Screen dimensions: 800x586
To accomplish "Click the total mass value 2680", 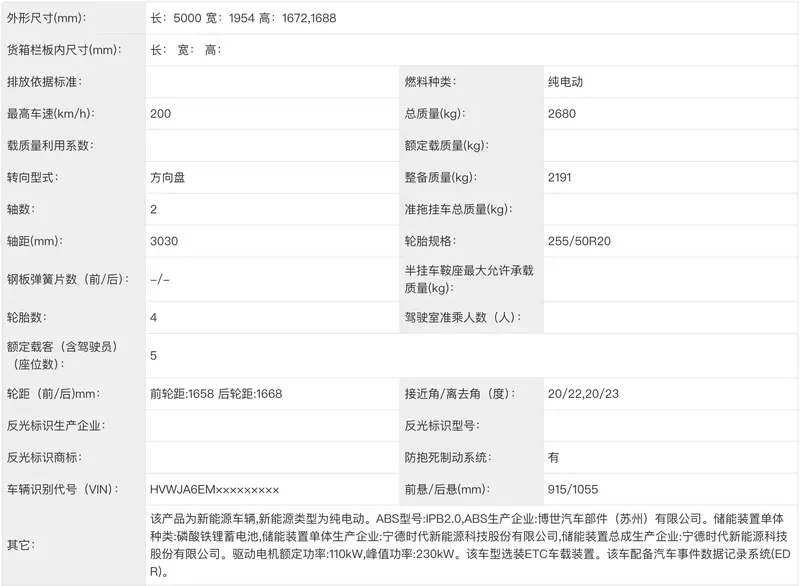I will pos(563,114).
